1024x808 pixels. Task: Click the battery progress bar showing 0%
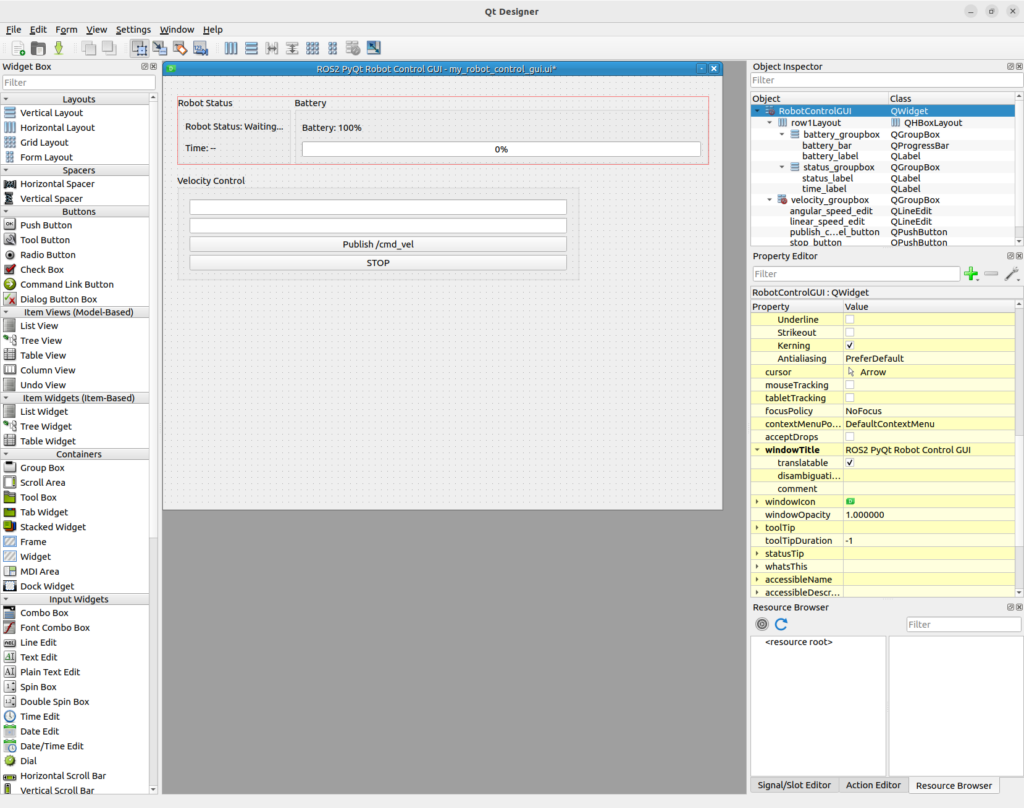(501, 149)
